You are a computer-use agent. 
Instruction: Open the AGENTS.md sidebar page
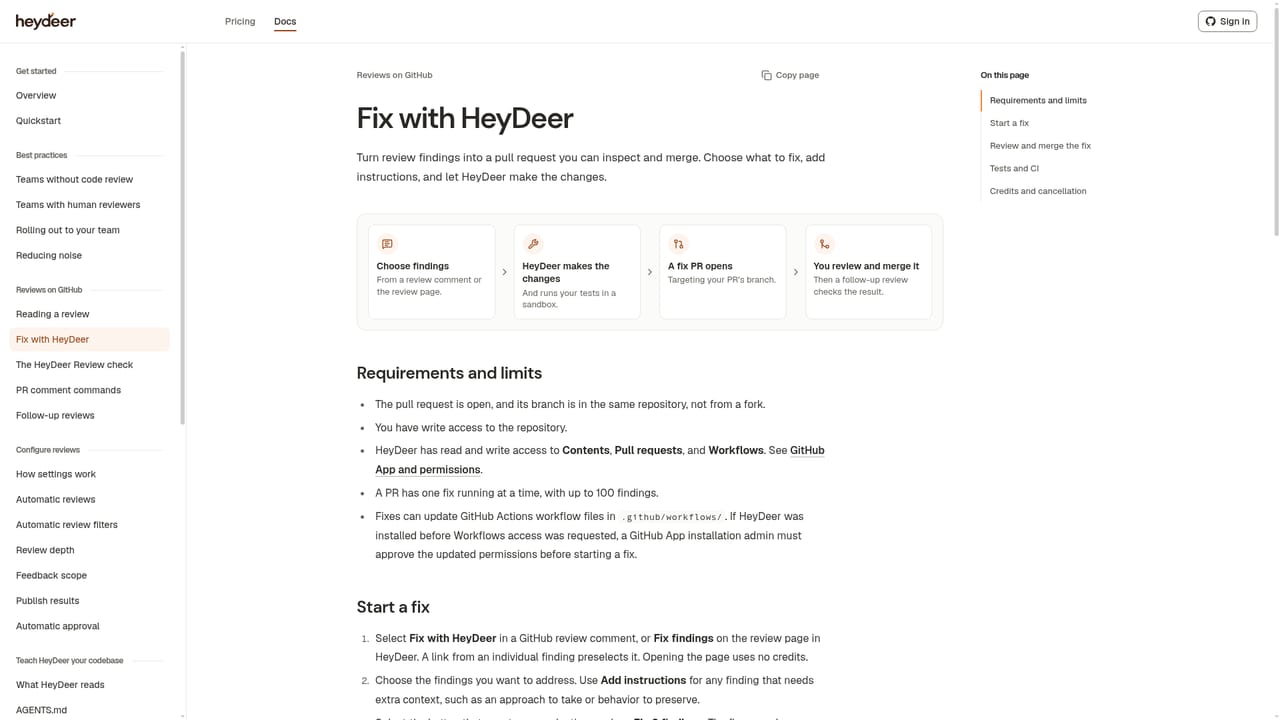89,710
